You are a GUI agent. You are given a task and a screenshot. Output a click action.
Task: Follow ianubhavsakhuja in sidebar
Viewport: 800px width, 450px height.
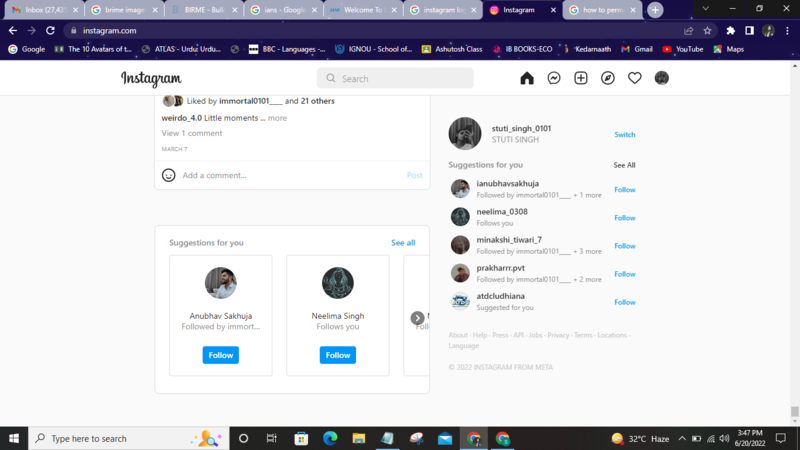tap(624, 190)
